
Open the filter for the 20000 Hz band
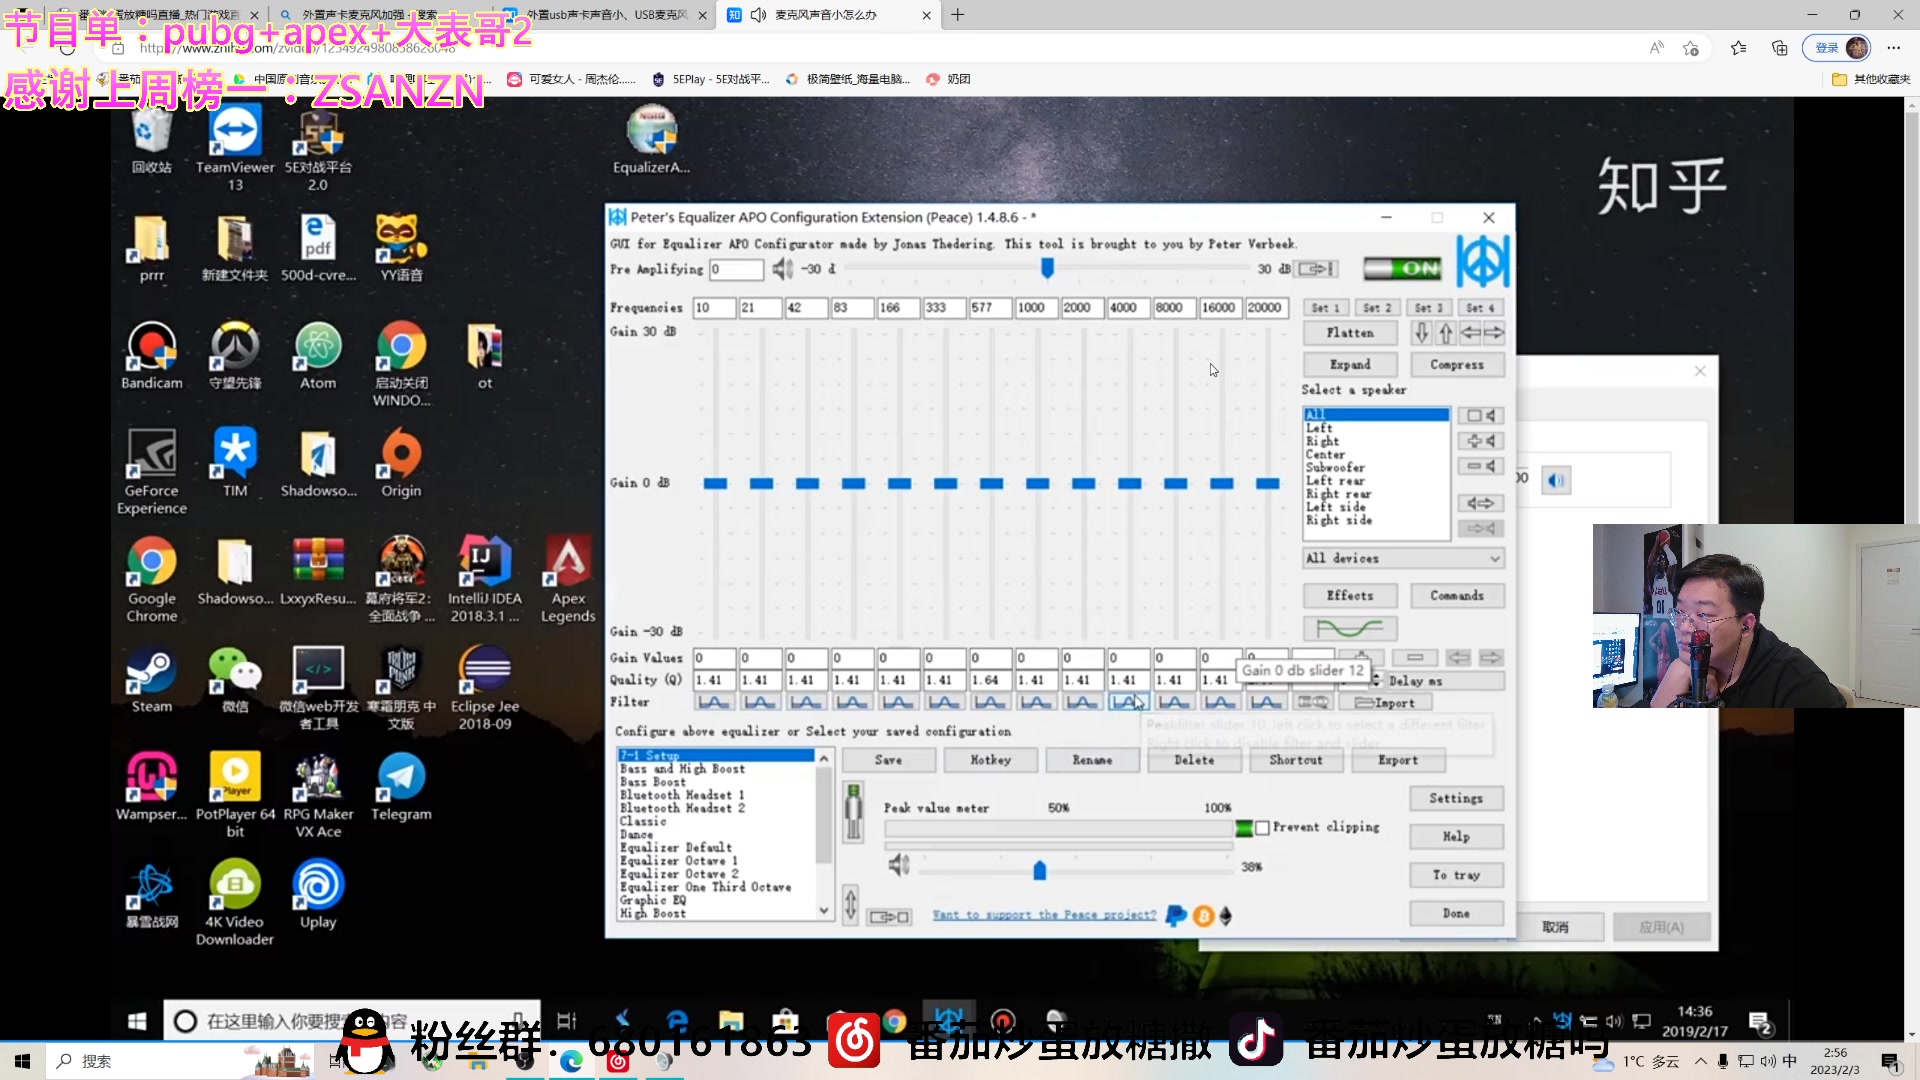point(1266,703)
